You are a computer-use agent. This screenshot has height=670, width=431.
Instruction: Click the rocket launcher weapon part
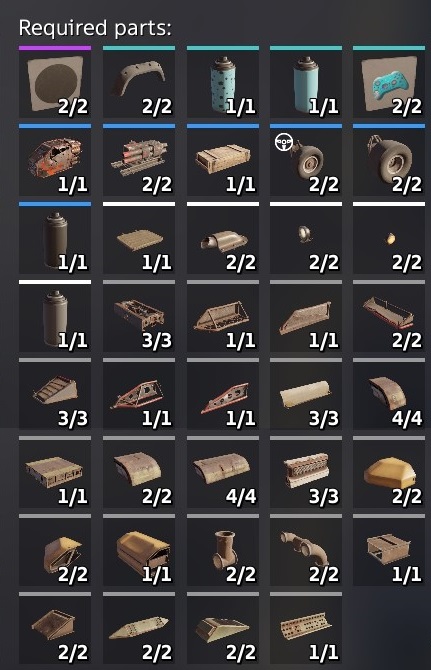coord(139,160)
